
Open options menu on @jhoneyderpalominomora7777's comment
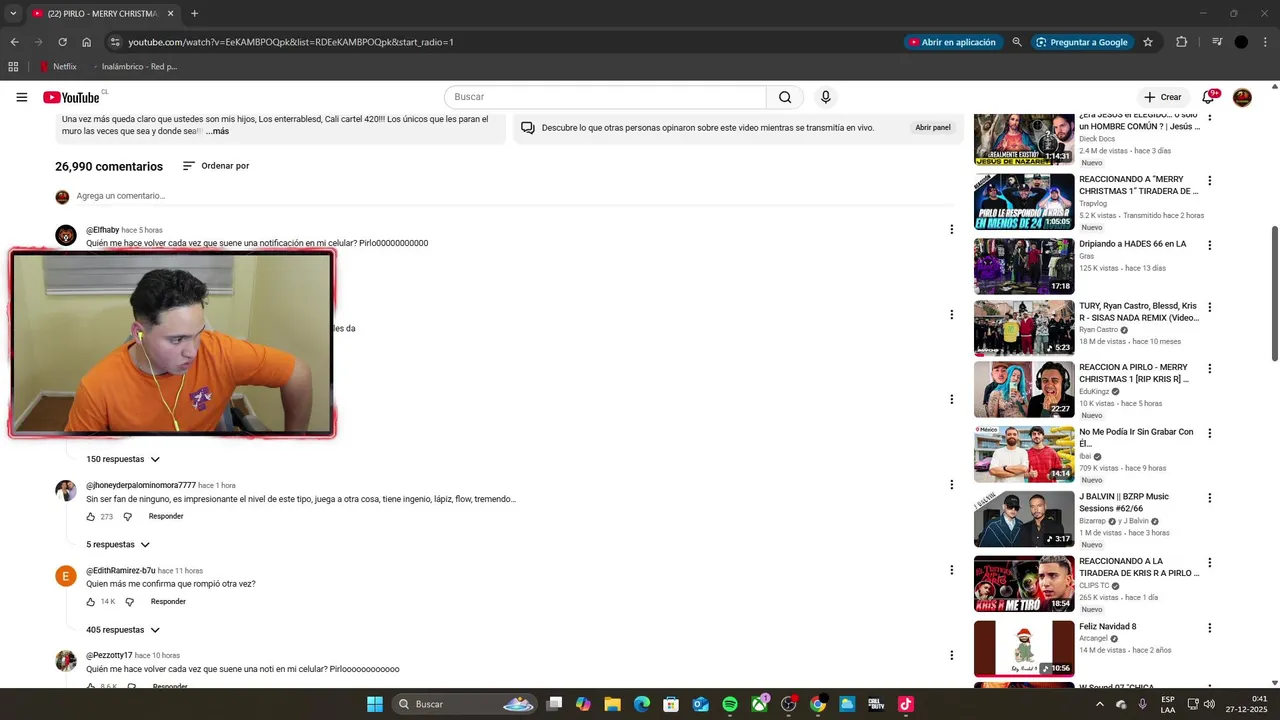point(951,485)
